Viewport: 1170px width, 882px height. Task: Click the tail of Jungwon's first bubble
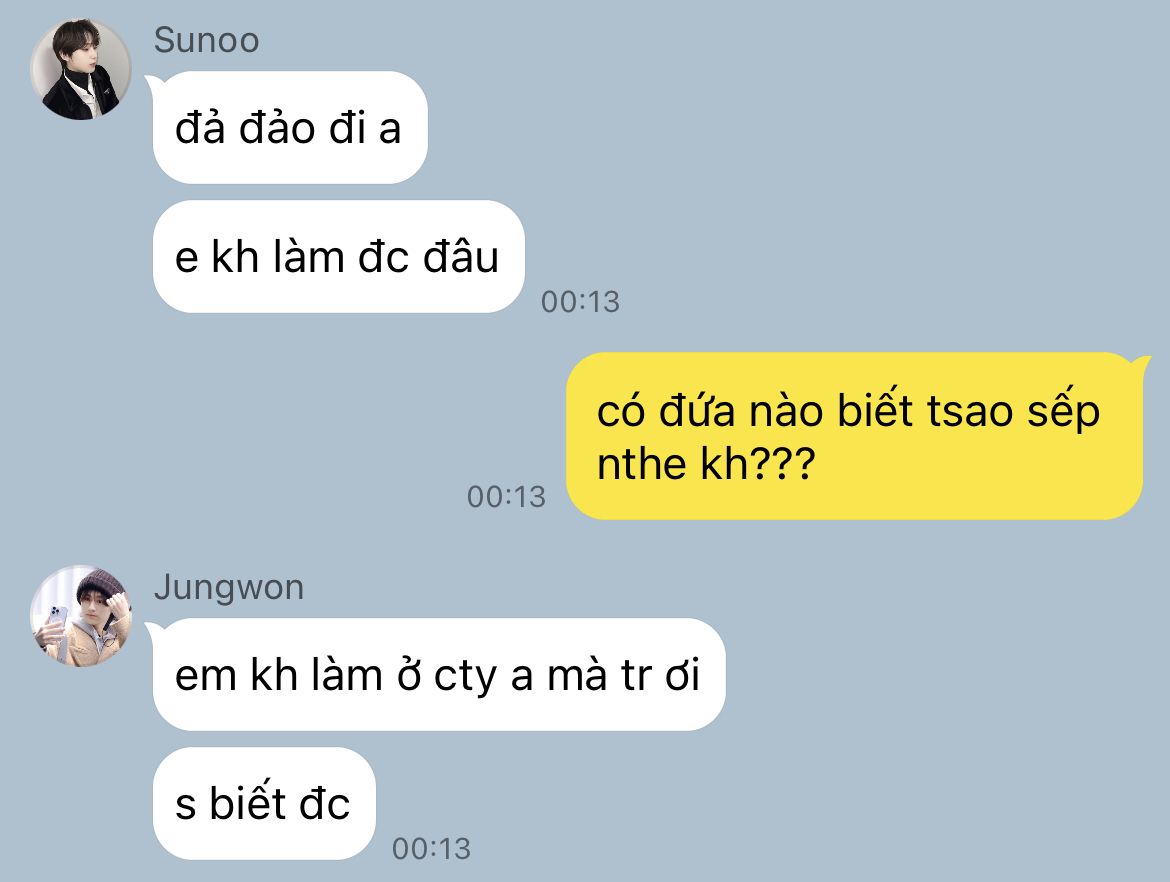153,628
